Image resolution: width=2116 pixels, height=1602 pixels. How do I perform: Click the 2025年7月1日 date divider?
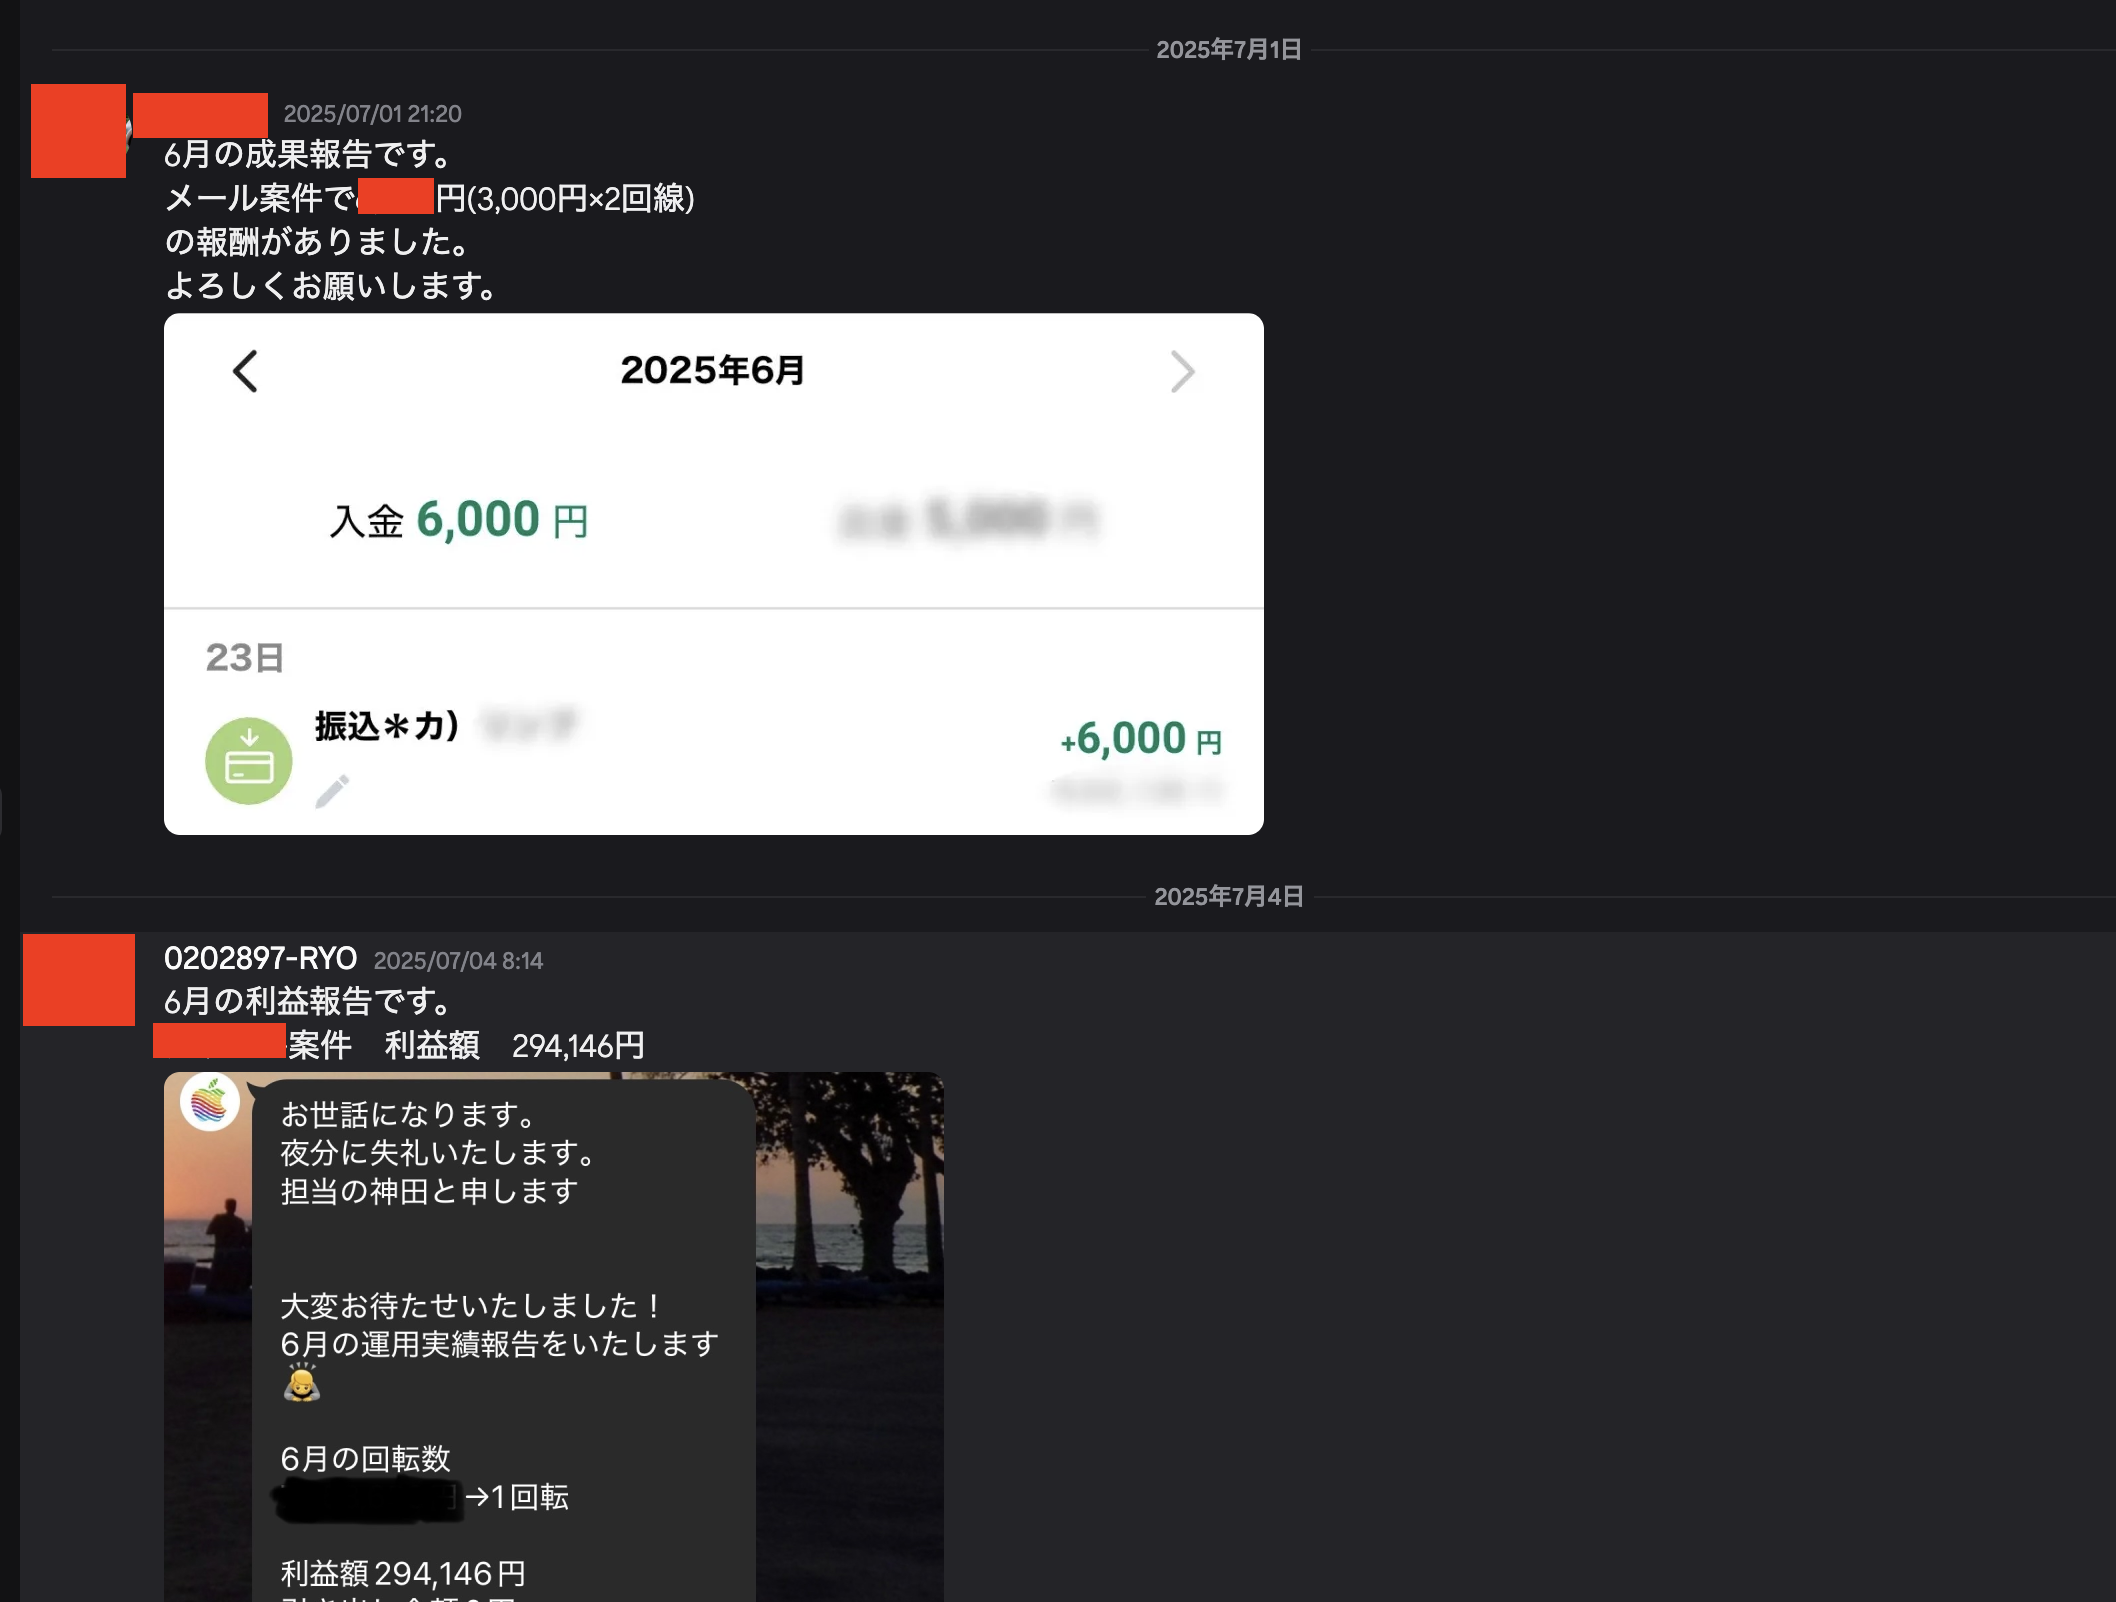(1228, 50)
